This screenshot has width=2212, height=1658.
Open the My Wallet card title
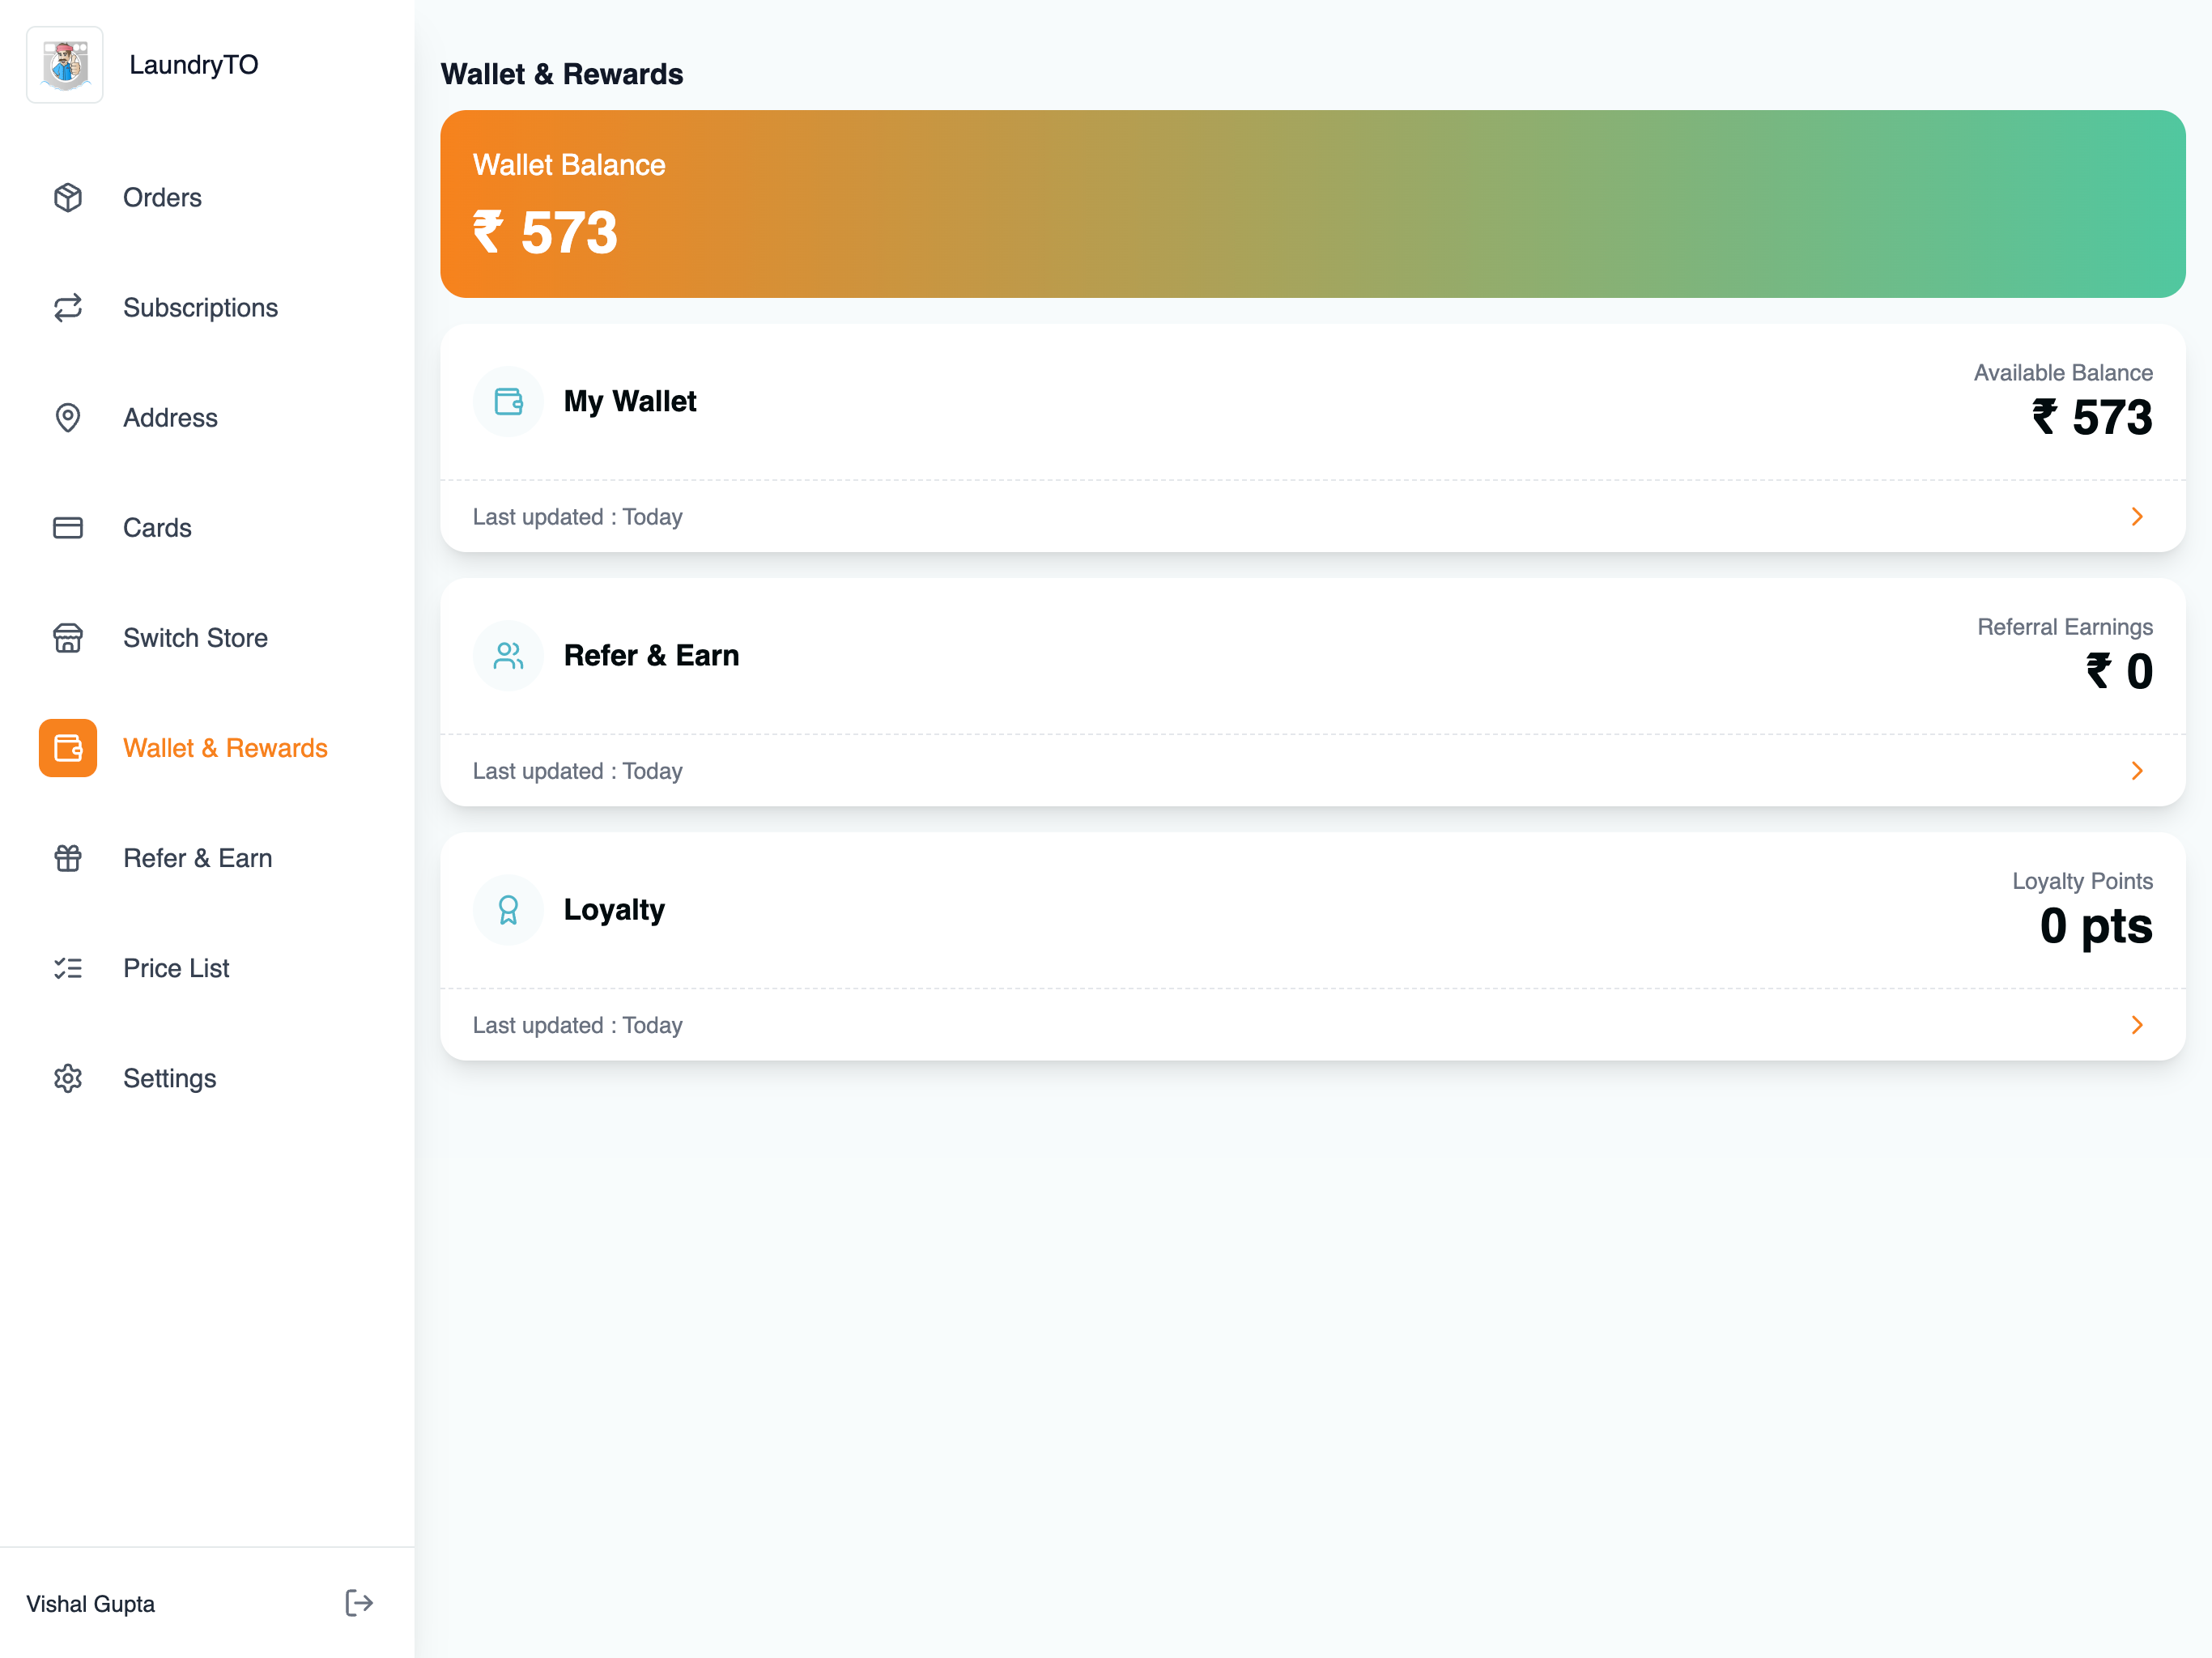pyautogui.click(x=630, y=402)
